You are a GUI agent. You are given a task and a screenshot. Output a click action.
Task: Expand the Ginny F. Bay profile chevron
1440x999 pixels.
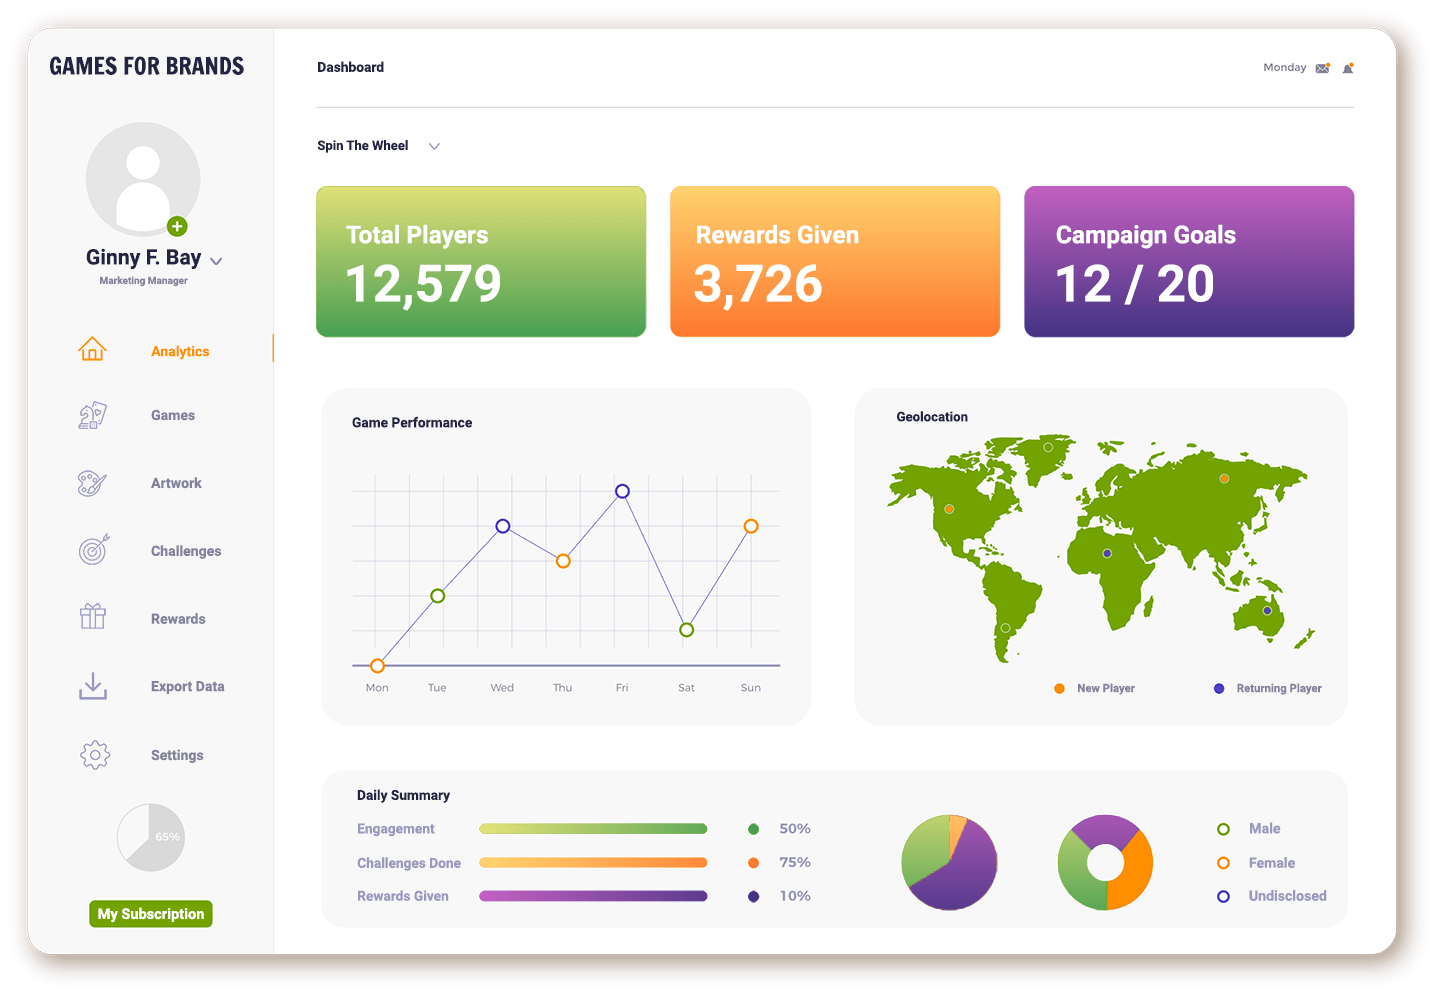point(216,261)
